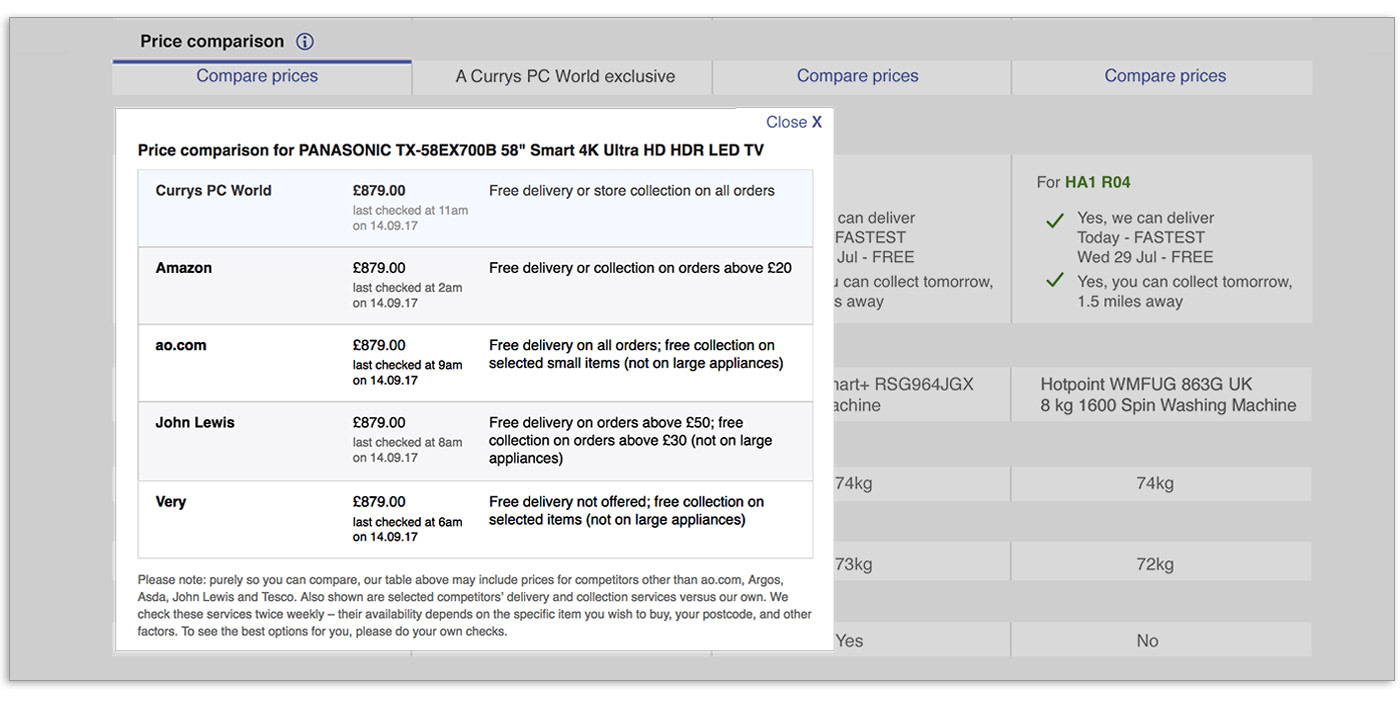This screenshot has width=1400, height=703.
Task: Select 'Wed 29 Jul - FREE' delivery text
Action: tap(1145, 257)
